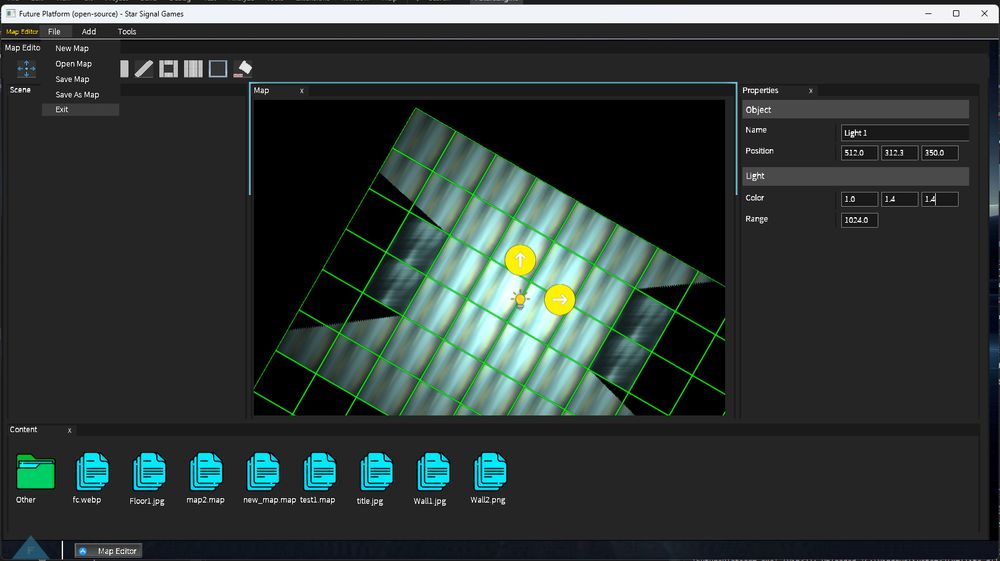
Task: Select the diagonal line tool
Action: [x=144, y=69]
